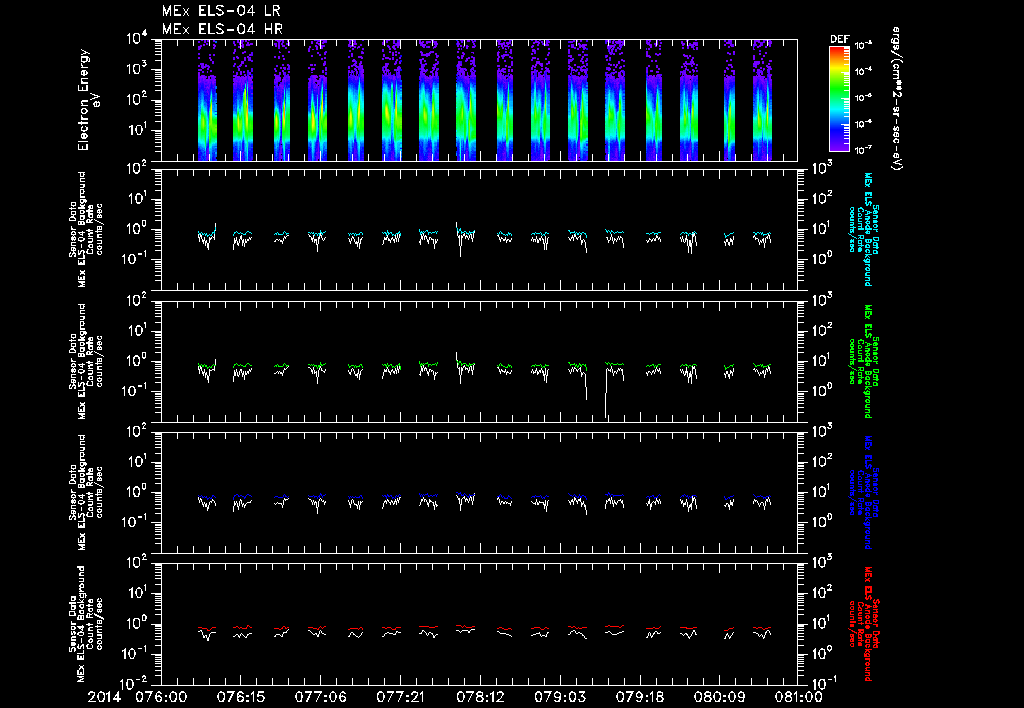Image resolution: width=1024 pixels, height=708 pixels.
Task: Click the "DEF" label above the color bar
Action: coord(839,39)
